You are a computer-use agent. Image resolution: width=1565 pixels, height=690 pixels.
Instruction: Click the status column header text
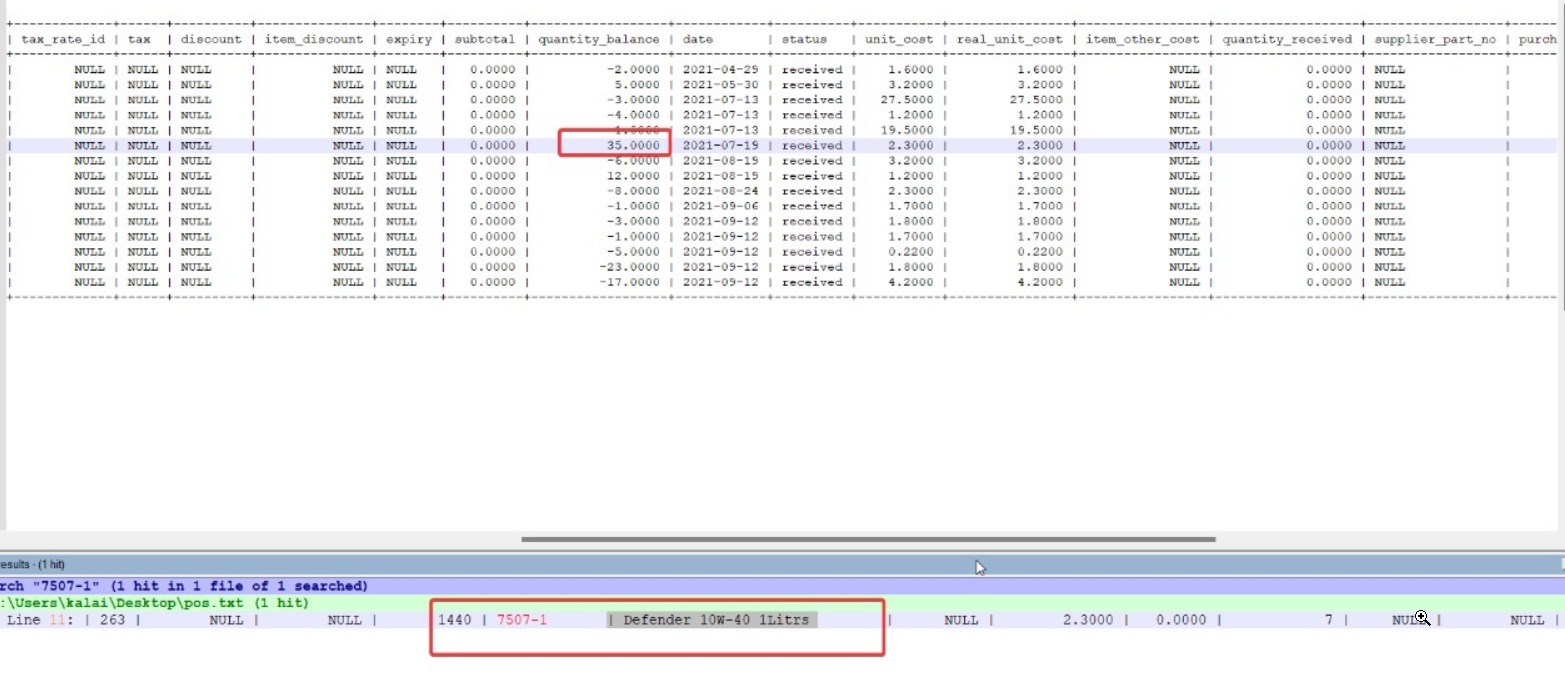pos(804,40)
